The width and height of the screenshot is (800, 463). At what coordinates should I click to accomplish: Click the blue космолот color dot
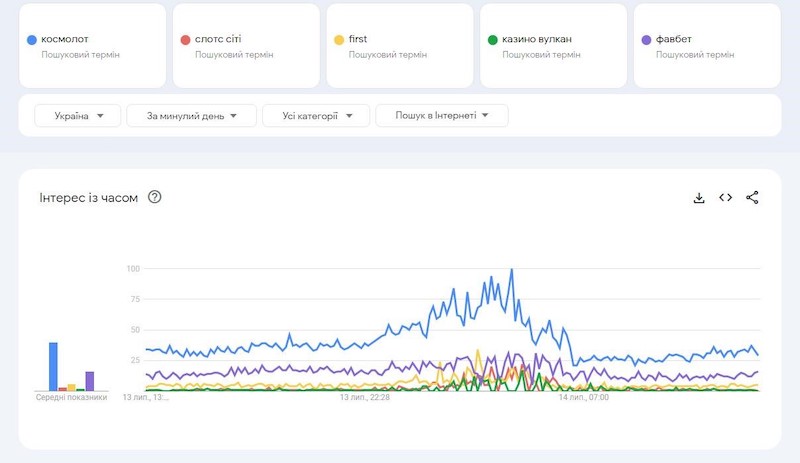[32, 40]
